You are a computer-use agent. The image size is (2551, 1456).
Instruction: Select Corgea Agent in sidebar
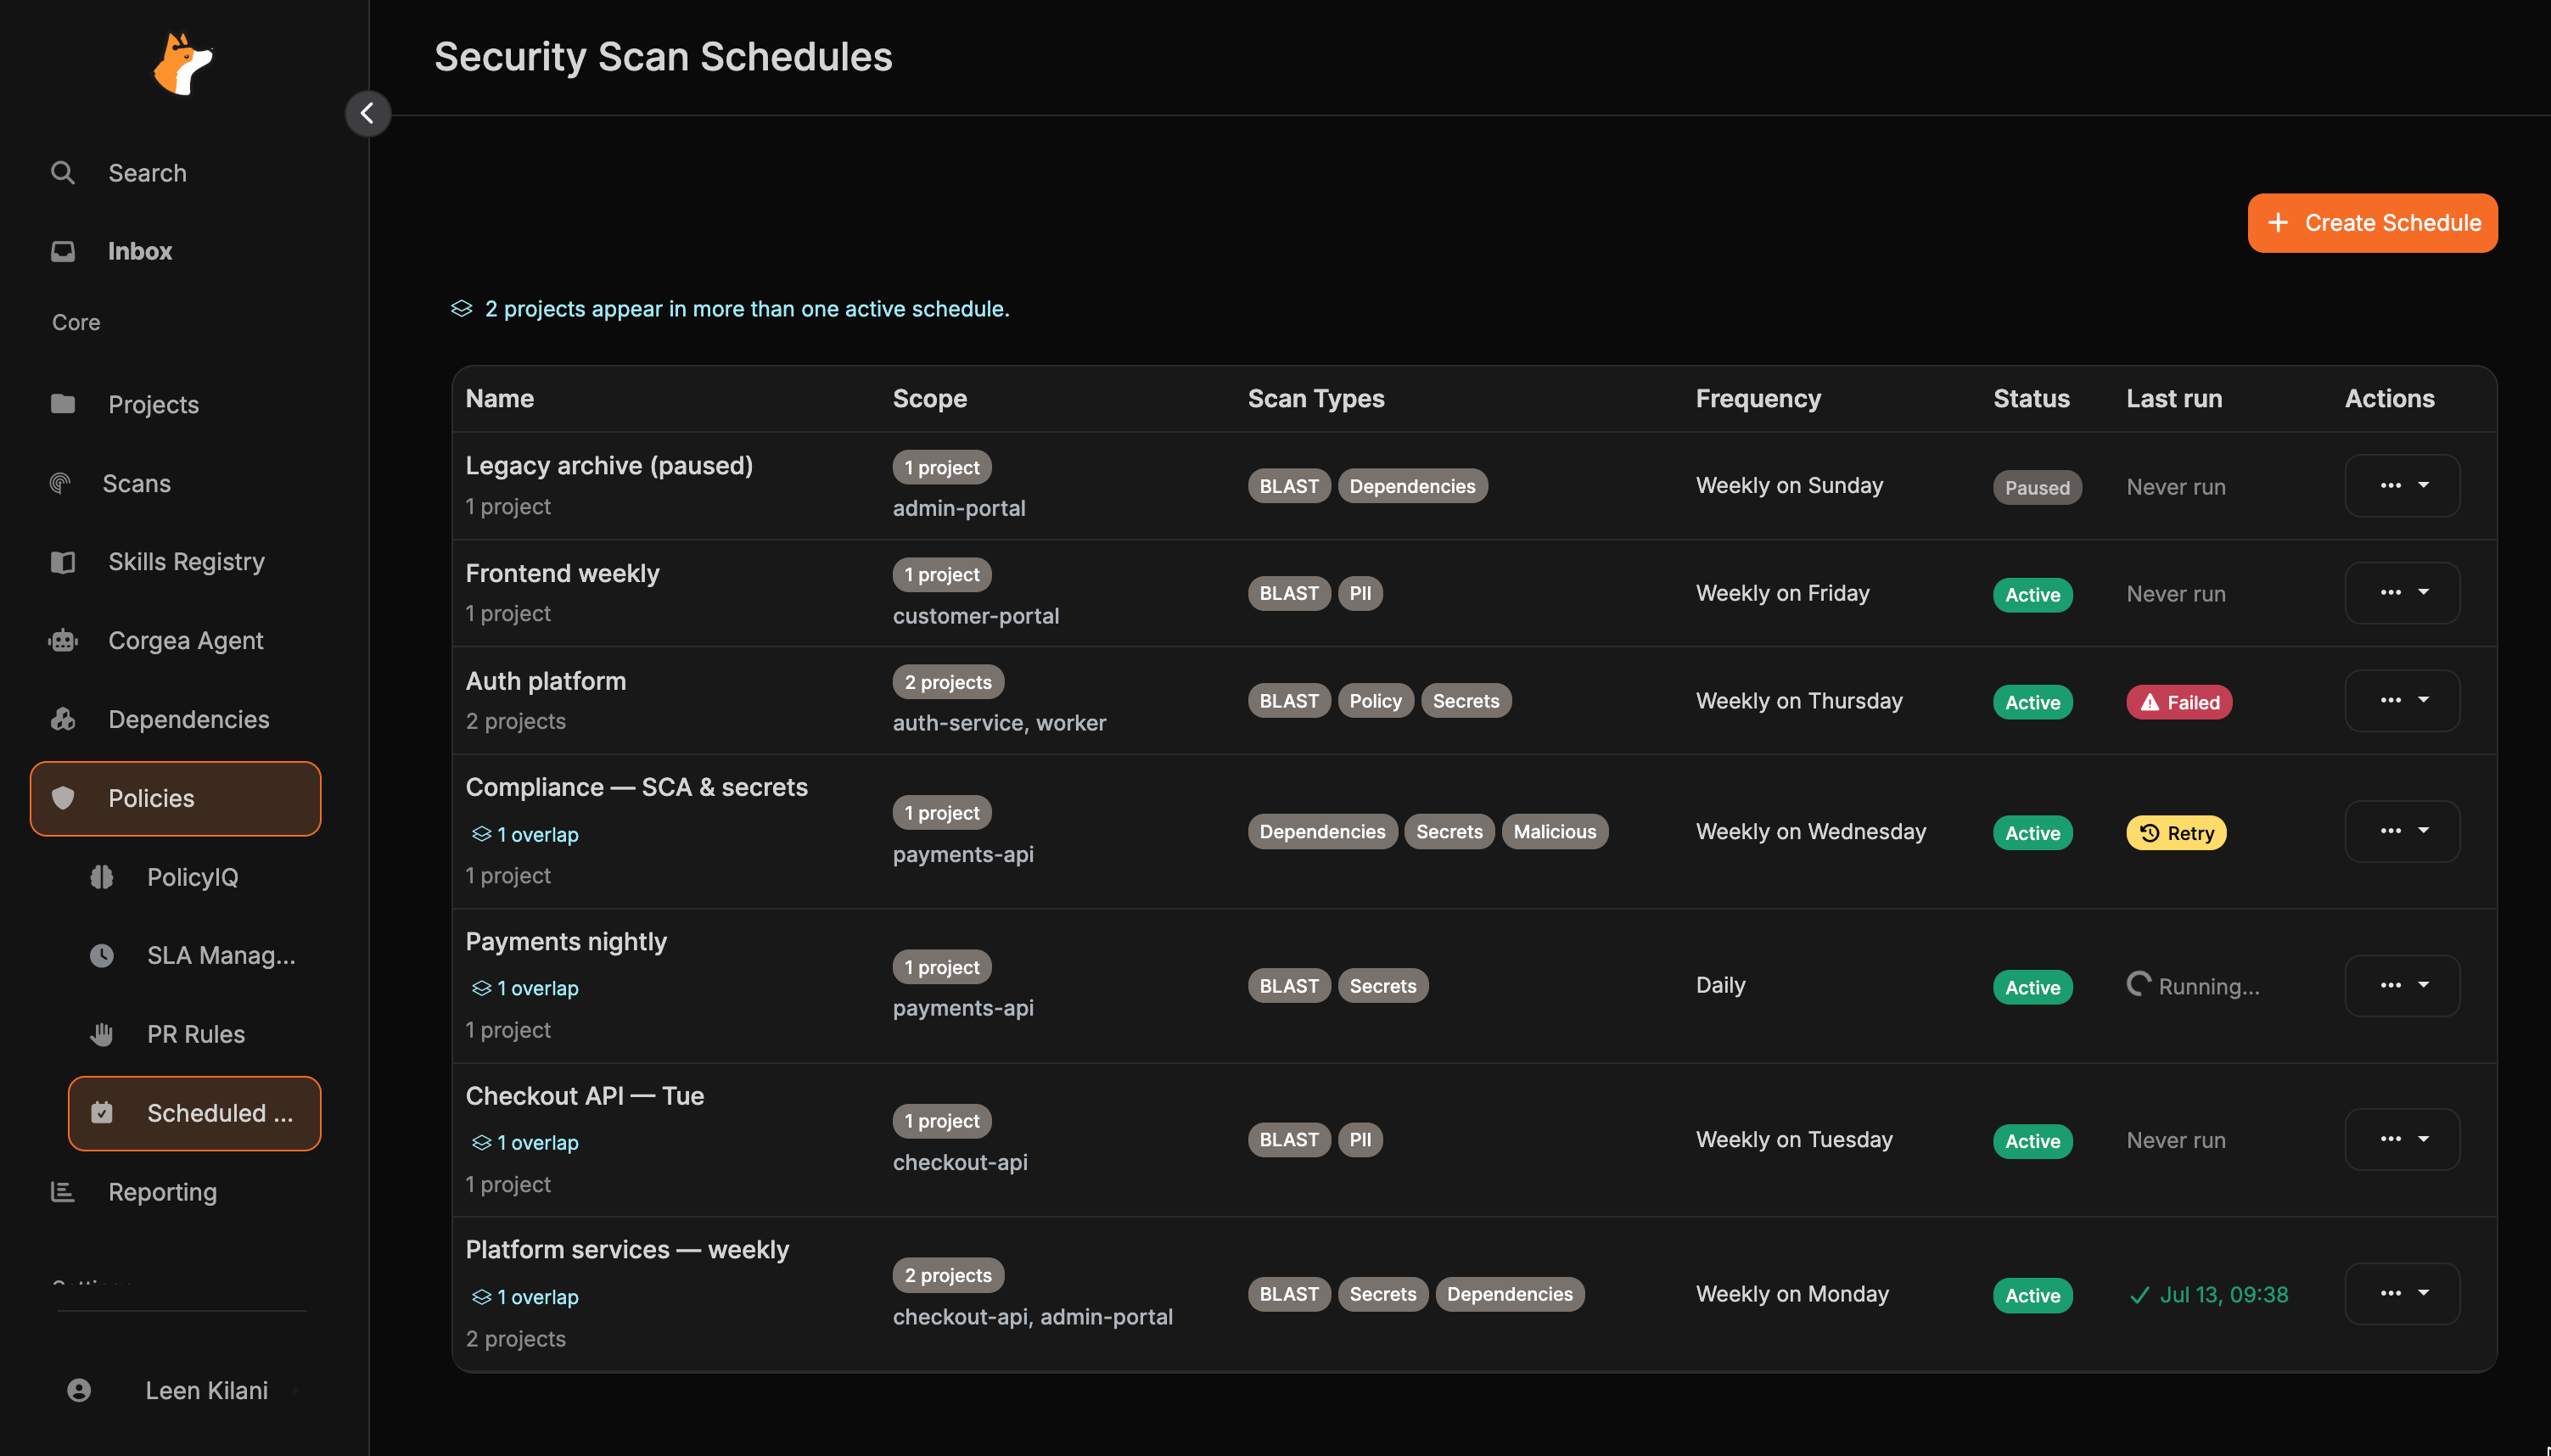coord(175,640)
